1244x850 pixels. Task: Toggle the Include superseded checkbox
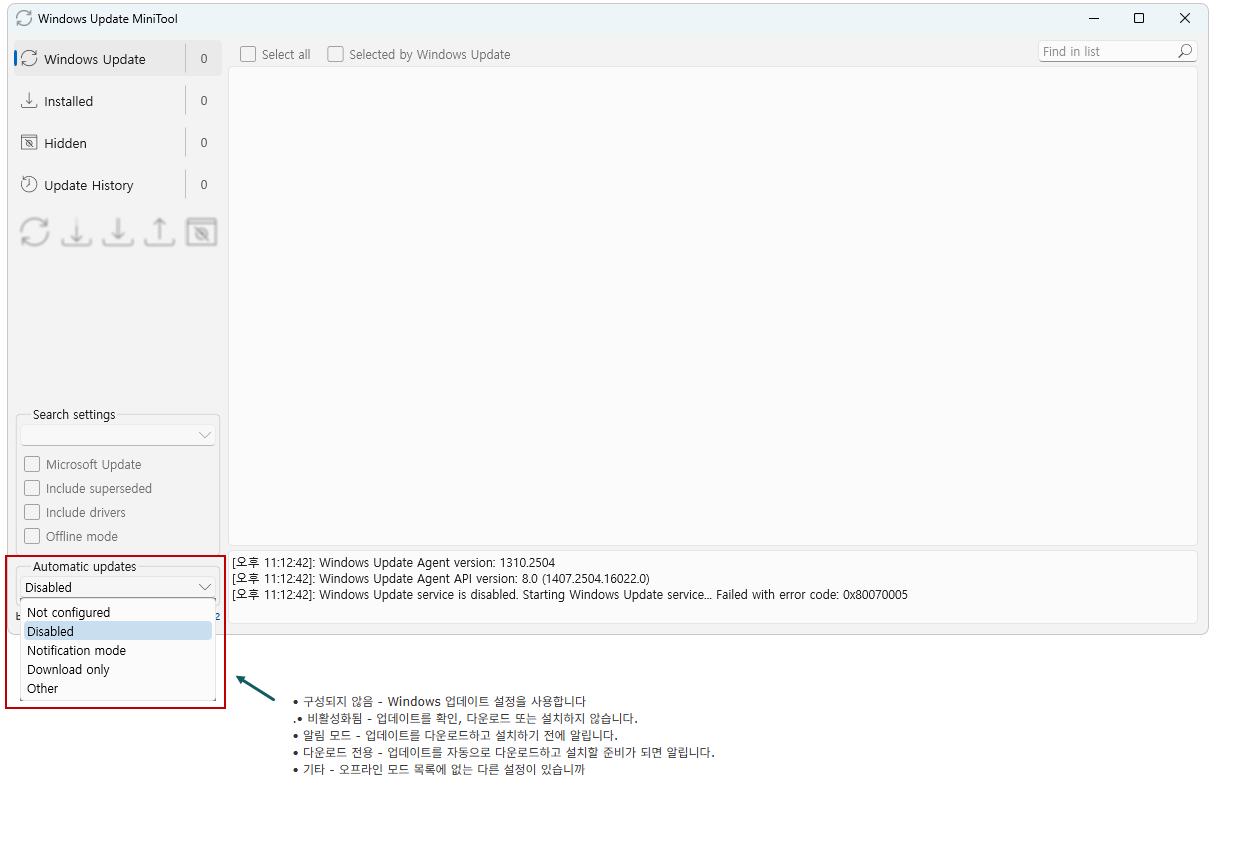pos(32,488)
